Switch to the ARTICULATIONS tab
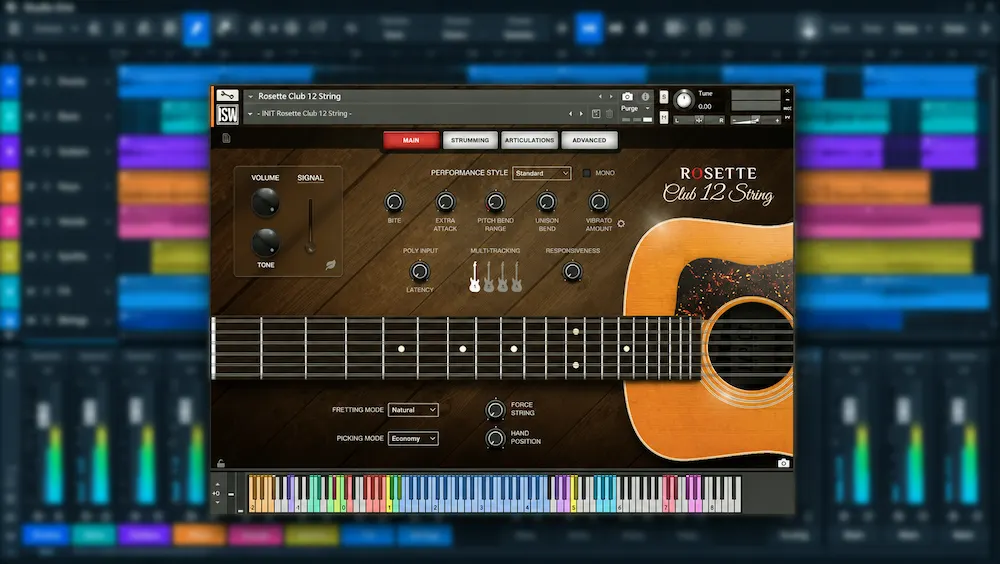 [x=529, y=140]
